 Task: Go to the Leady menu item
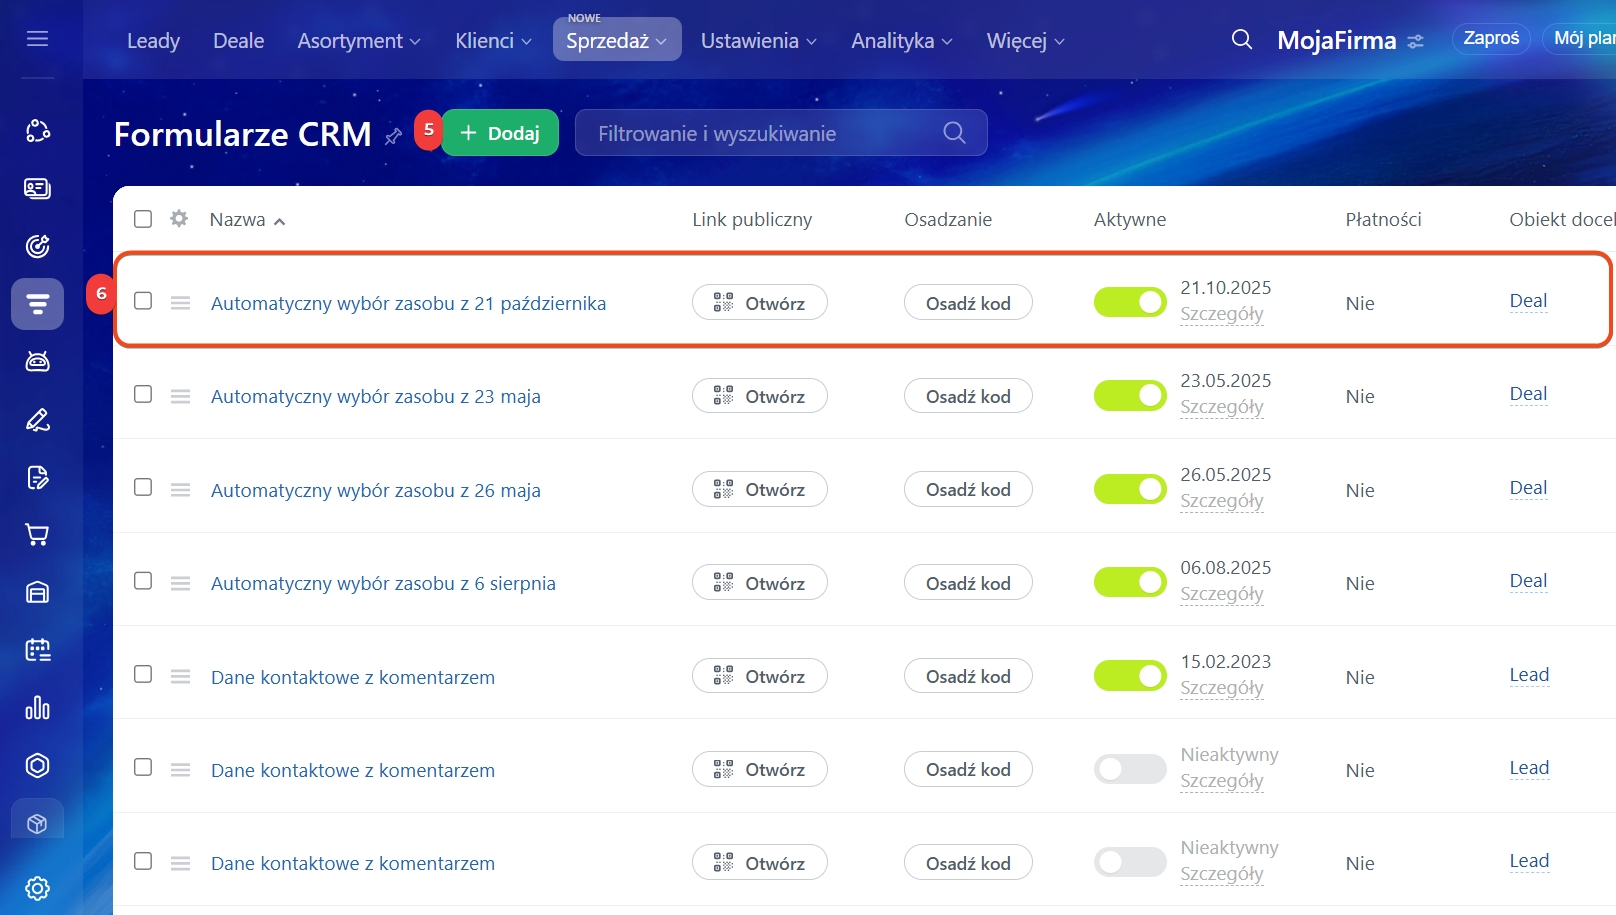pos(153,41)
